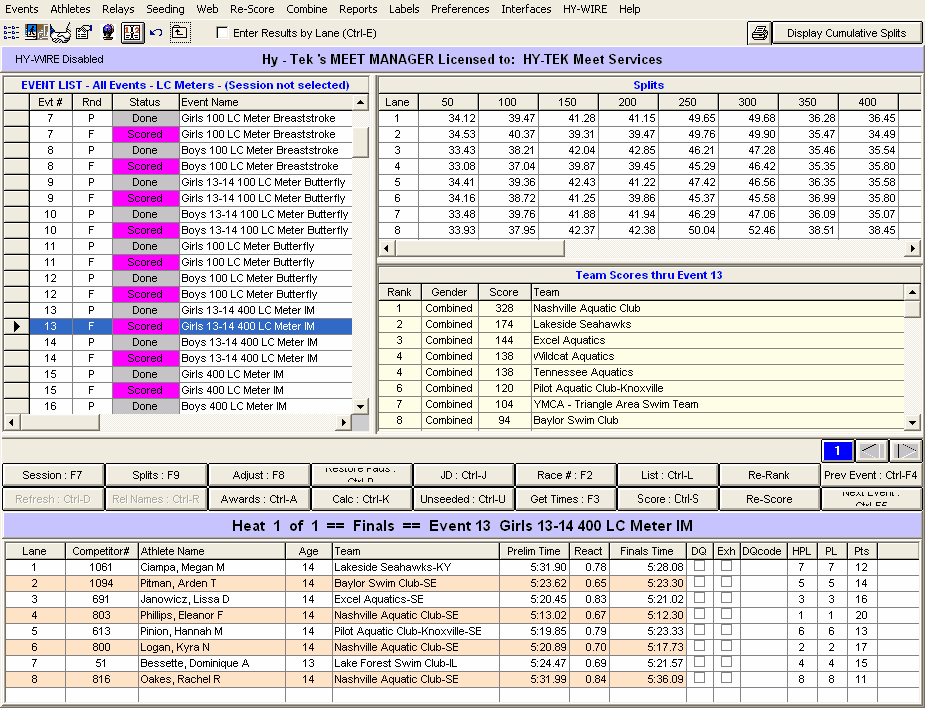Enable Enter Results by Lane

click(x=224, y=32)
